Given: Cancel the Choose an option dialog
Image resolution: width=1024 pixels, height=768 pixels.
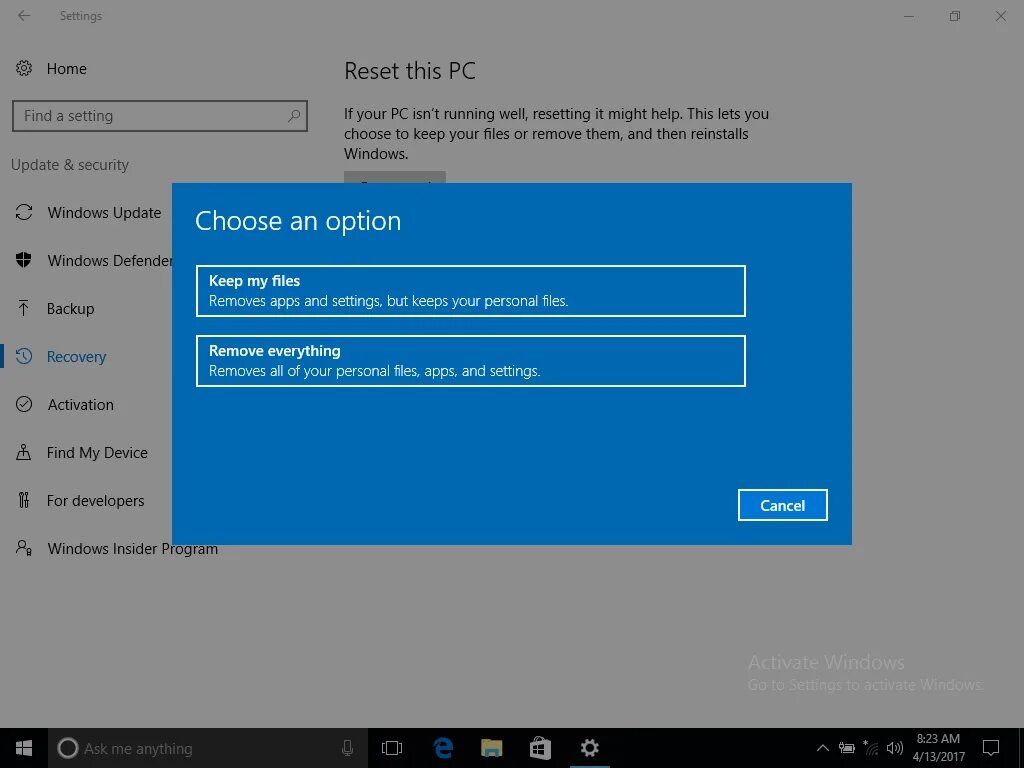Looking at the screenshot, I should coord(782,505).
